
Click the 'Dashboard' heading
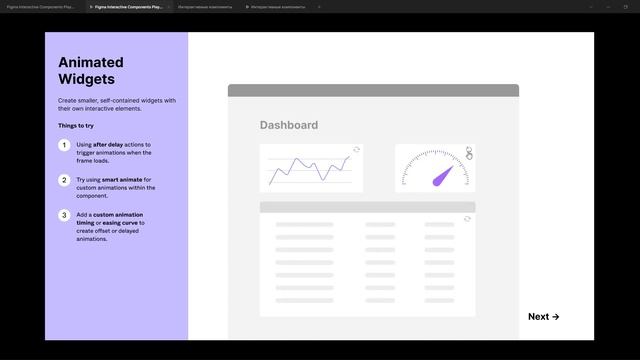289,125
